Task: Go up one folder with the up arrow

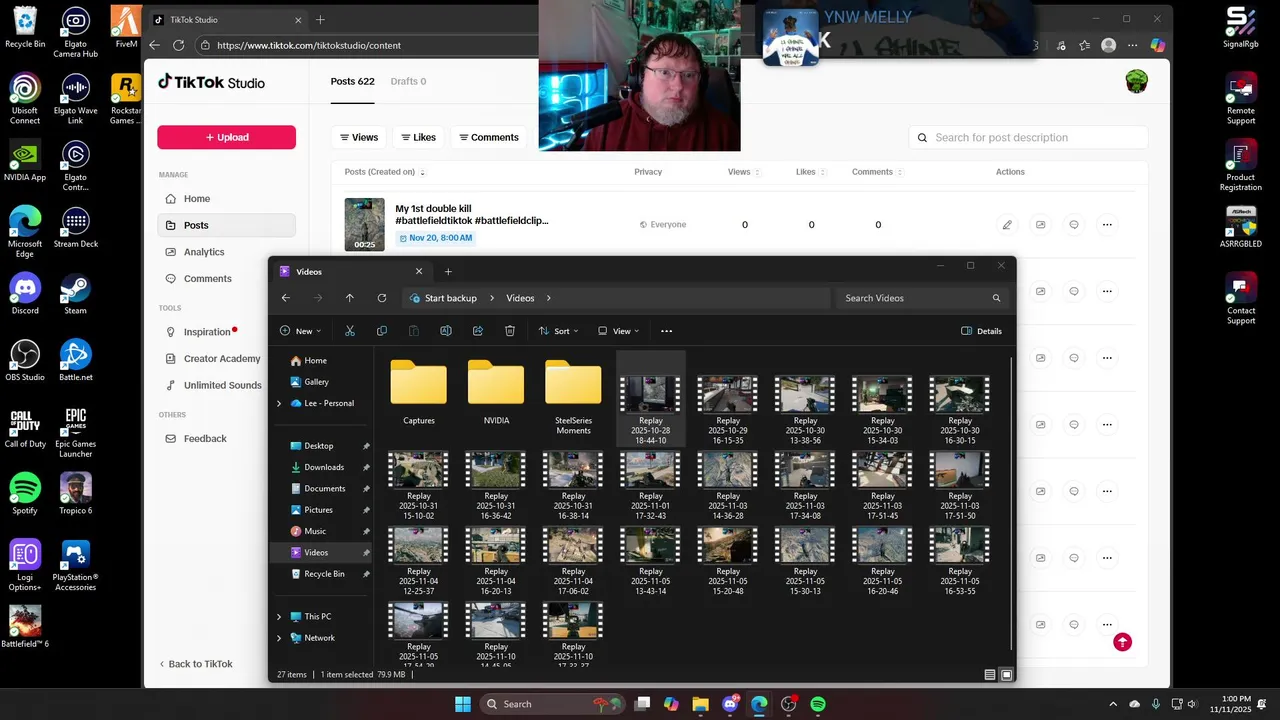Action: [x=349, y=298]
